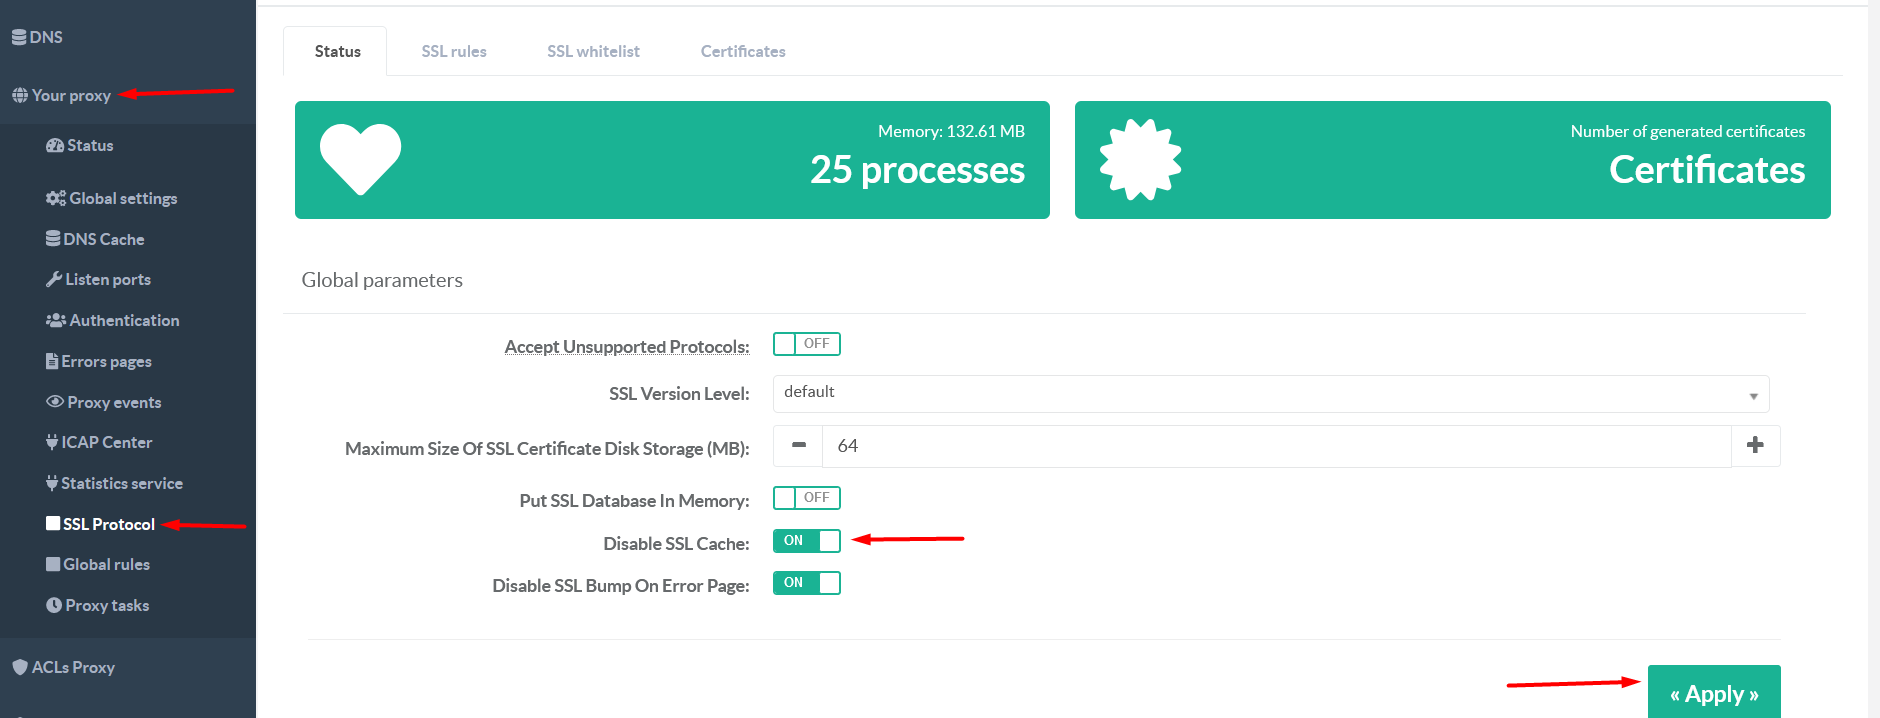
Task: Click the plug icon for ICAP Center
Action: point(52,442)
